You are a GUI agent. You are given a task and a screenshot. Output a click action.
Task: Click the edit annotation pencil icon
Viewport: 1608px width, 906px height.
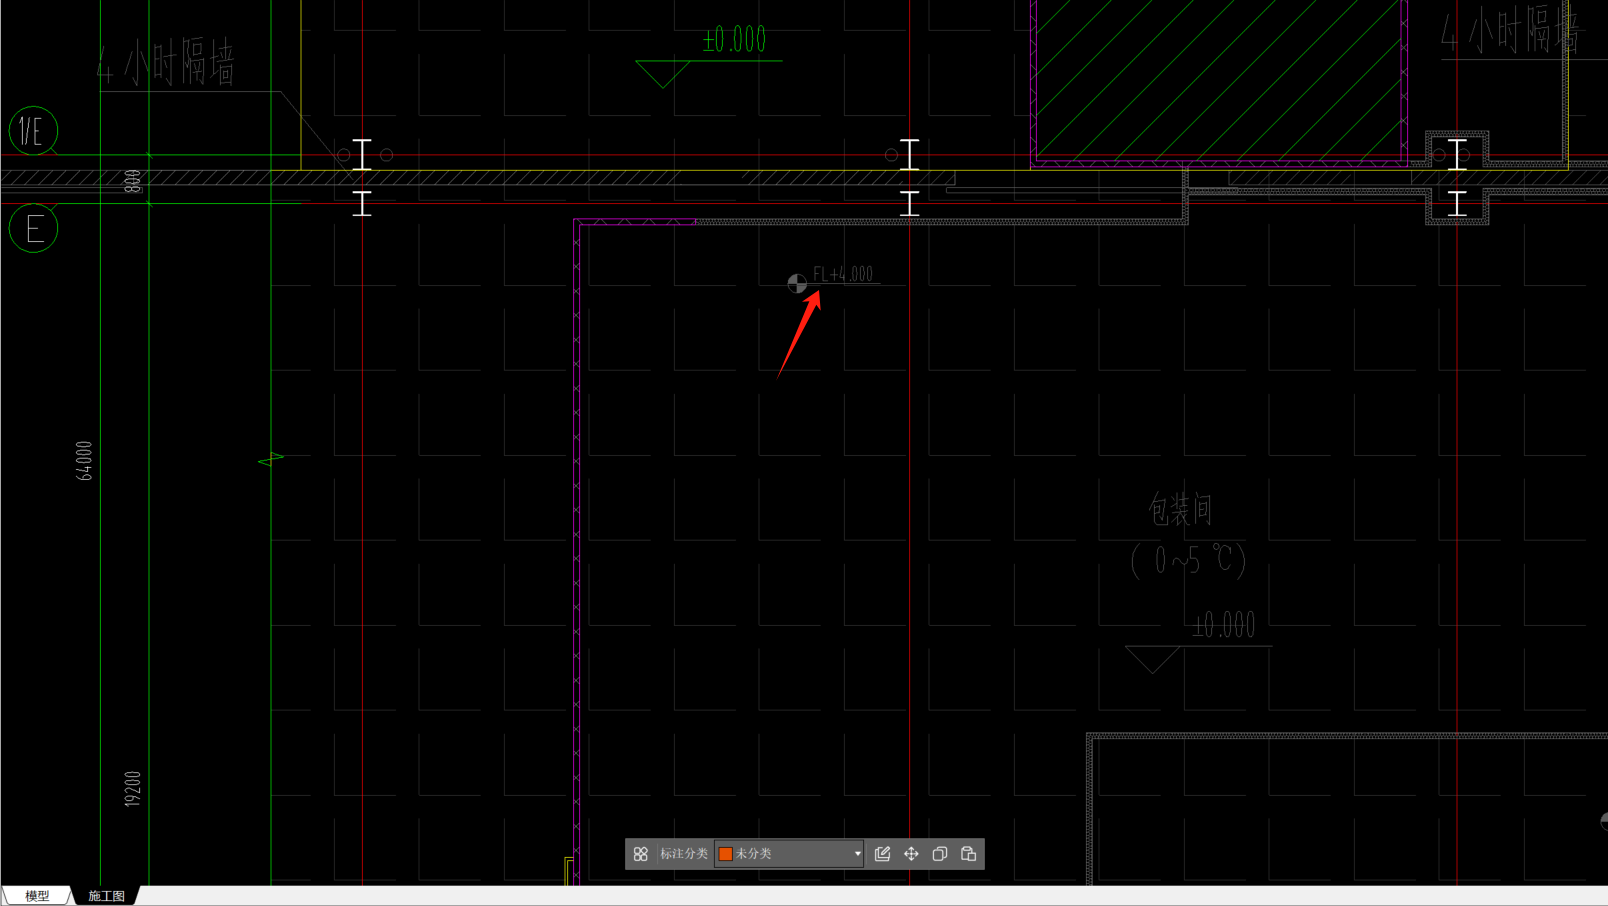coord(882,854)
